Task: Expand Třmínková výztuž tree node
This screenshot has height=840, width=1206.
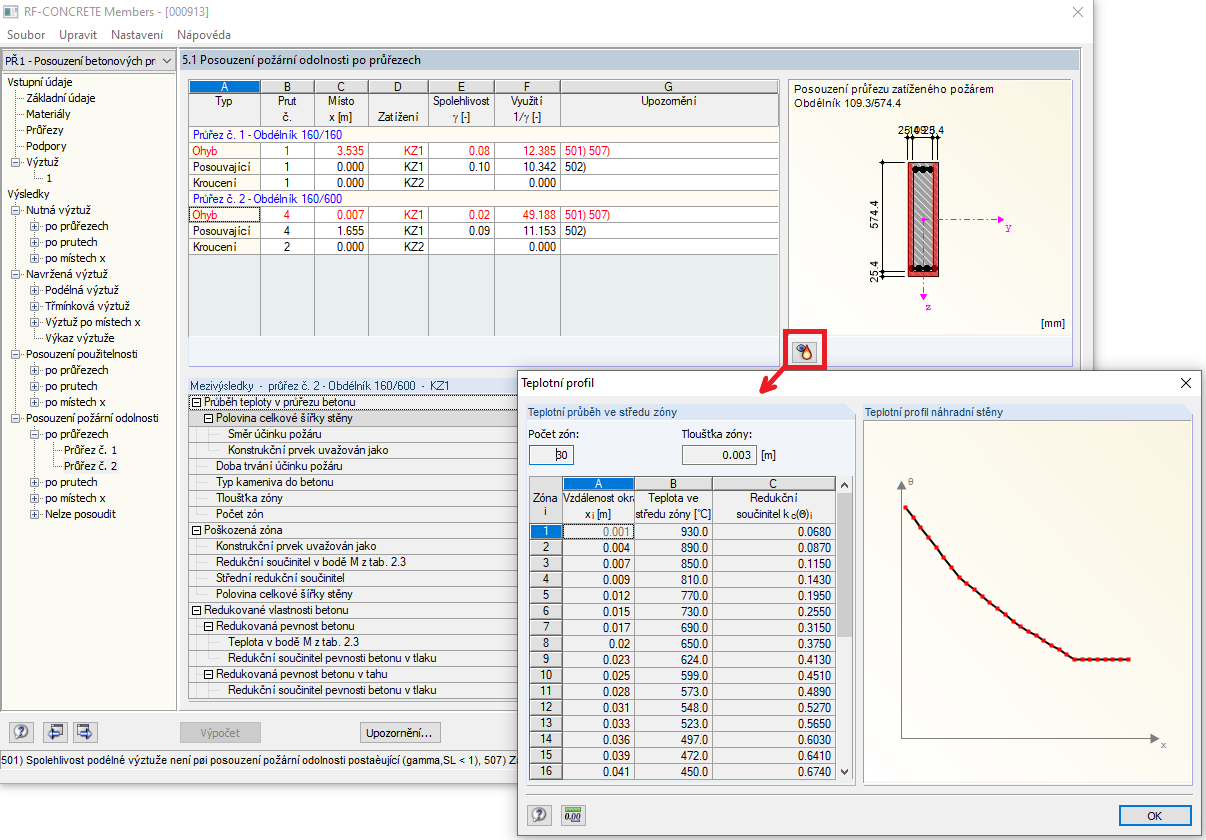Action: pyautogui.click(x=35, y=306)
